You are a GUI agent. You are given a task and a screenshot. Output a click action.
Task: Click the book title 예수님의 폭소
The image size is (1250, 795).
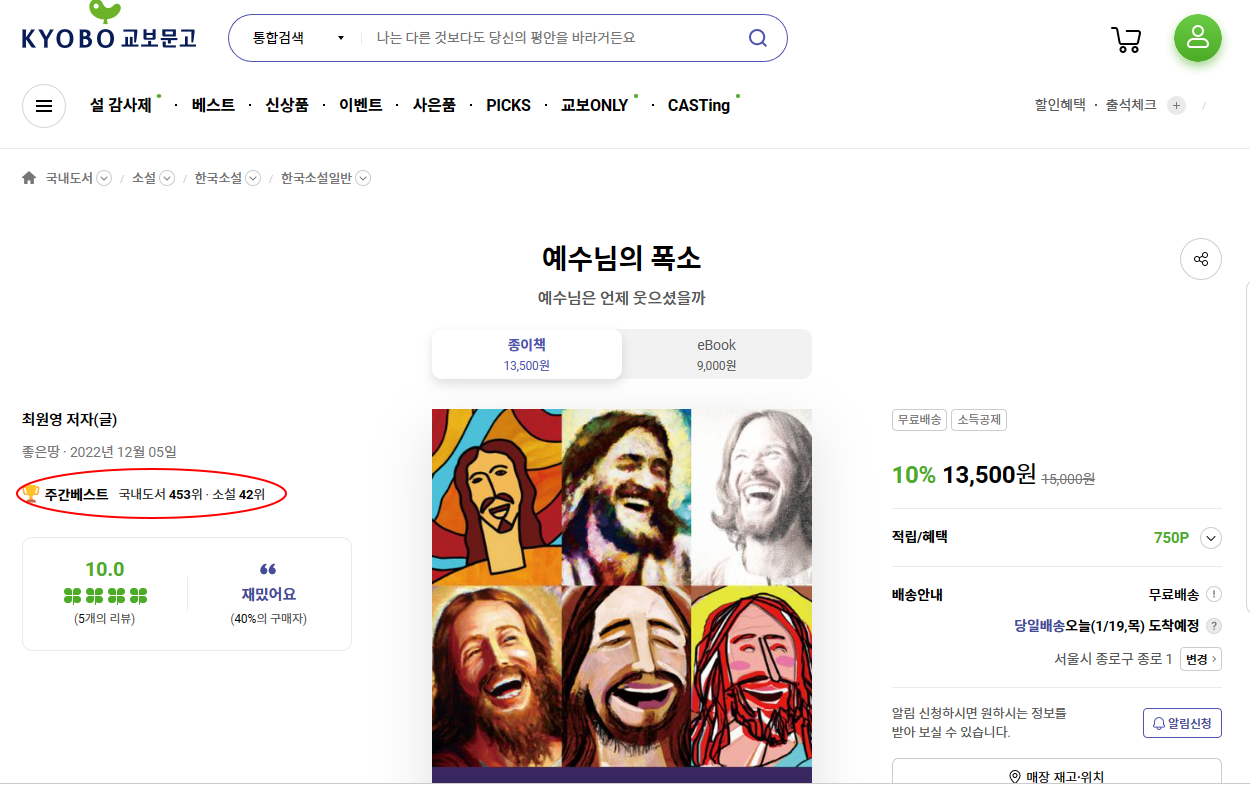(622, 259)
